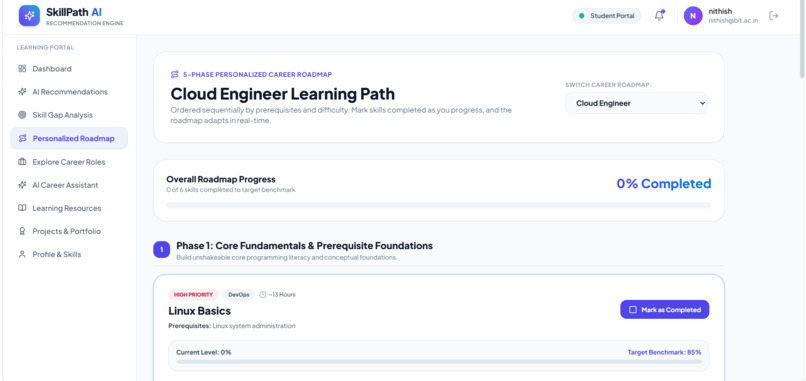Click the Phase 1 number badge

coord(161,249)
